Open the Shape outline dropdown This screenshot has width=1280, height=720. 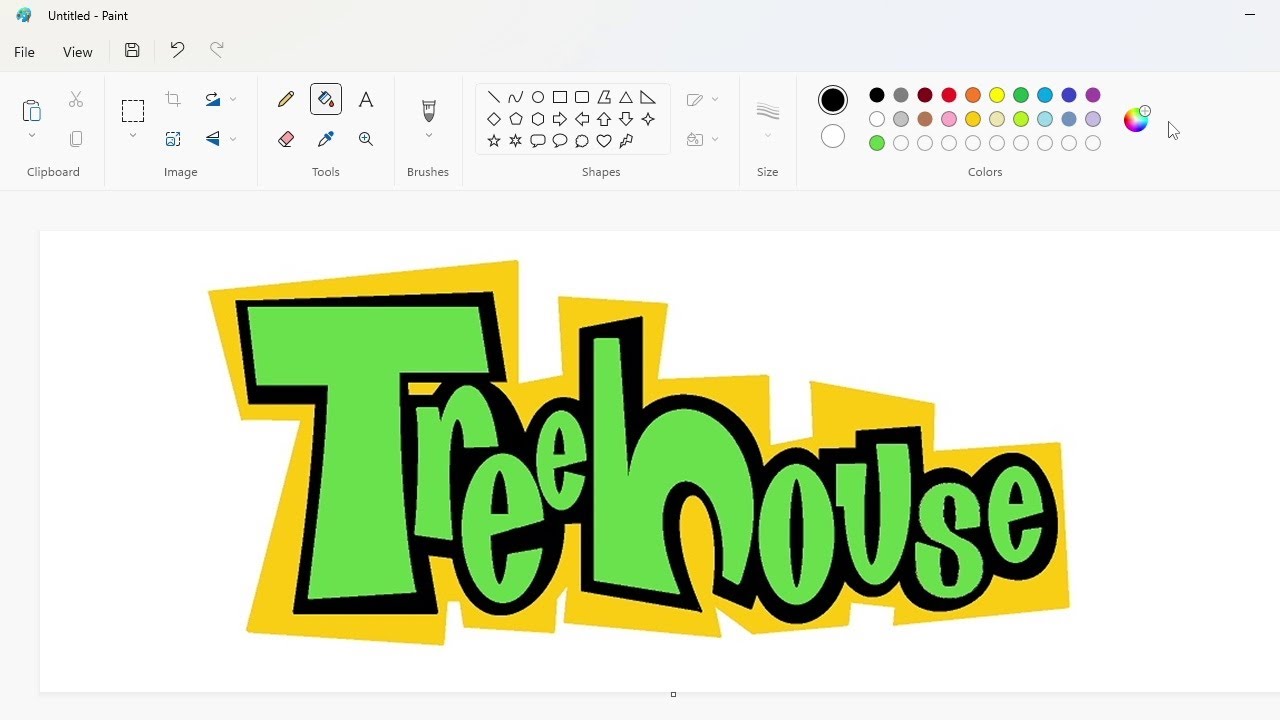(715, 99)
